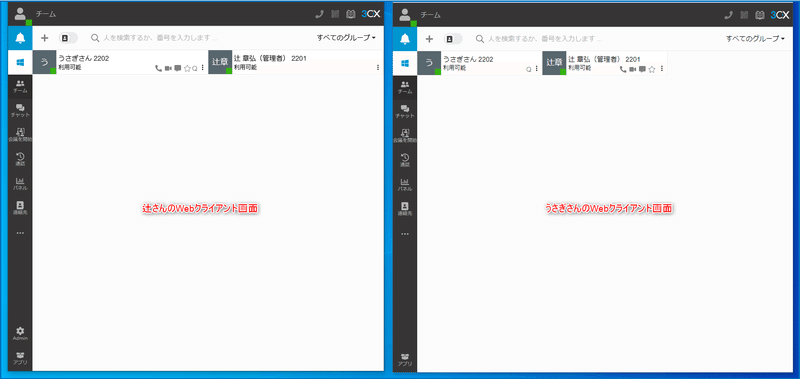Star うさぎさん as favorite in left window
This screenshot has height=379, width=800.
point(187,68)
